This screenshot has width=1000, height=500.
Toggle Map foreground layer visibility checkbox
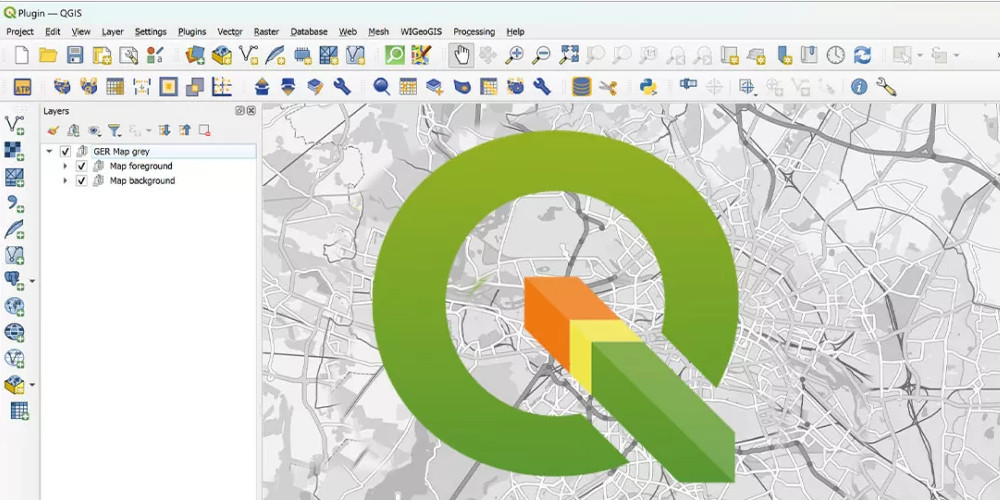pyautogui.click(x=81, y=166)
